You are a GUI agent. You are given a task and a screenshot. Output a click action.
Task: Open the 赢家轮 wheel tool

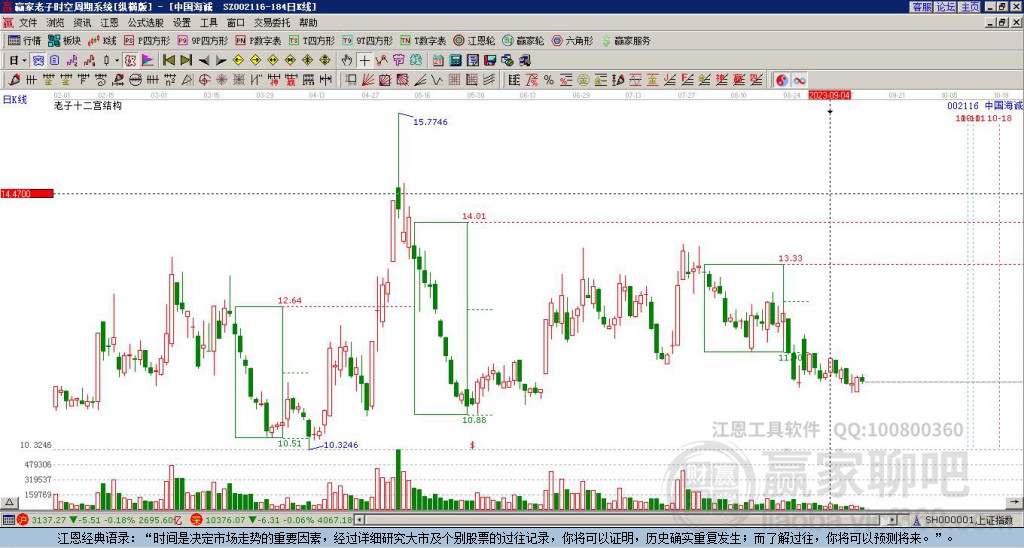click(523, 40)
